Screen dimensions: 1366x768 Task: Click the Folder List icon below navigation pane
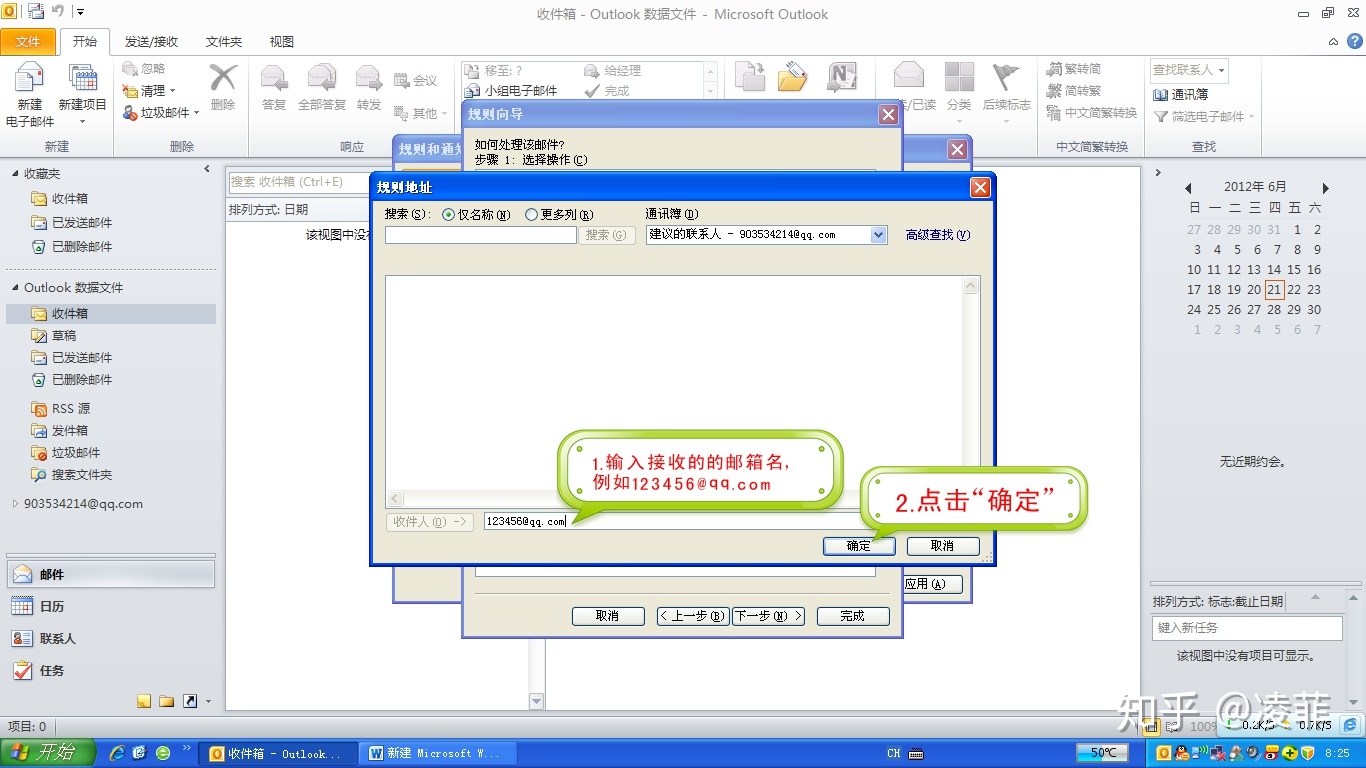pos(166,701)
